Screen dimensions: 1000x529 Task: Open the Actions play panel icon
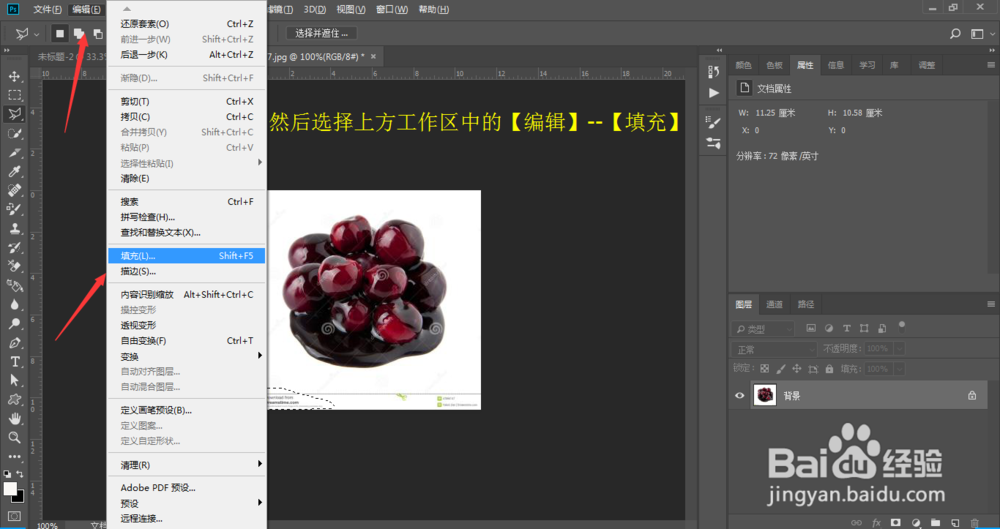pos(714,93)
